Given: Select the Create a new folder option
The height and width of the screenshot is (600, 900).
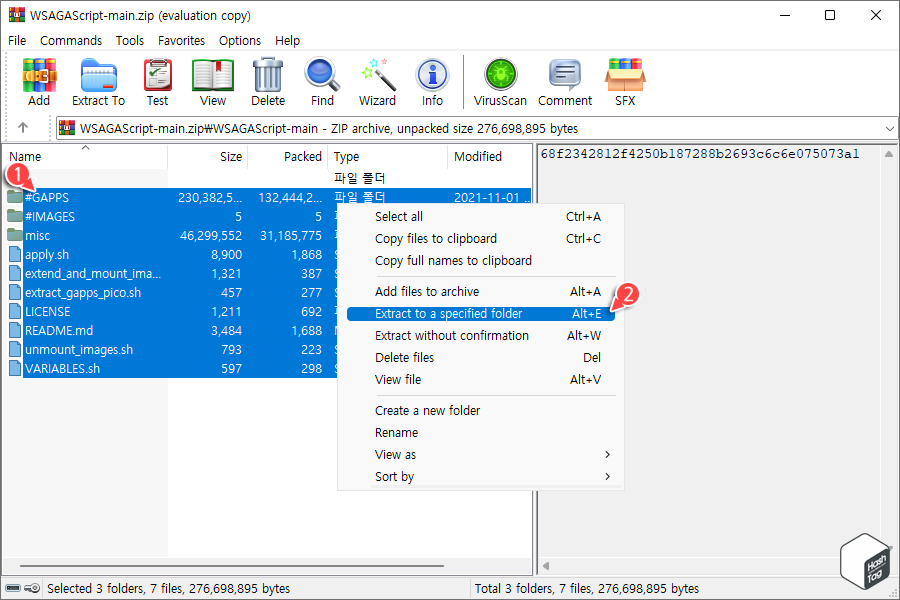Looking at the screenshot, I should tap(428, 410).
